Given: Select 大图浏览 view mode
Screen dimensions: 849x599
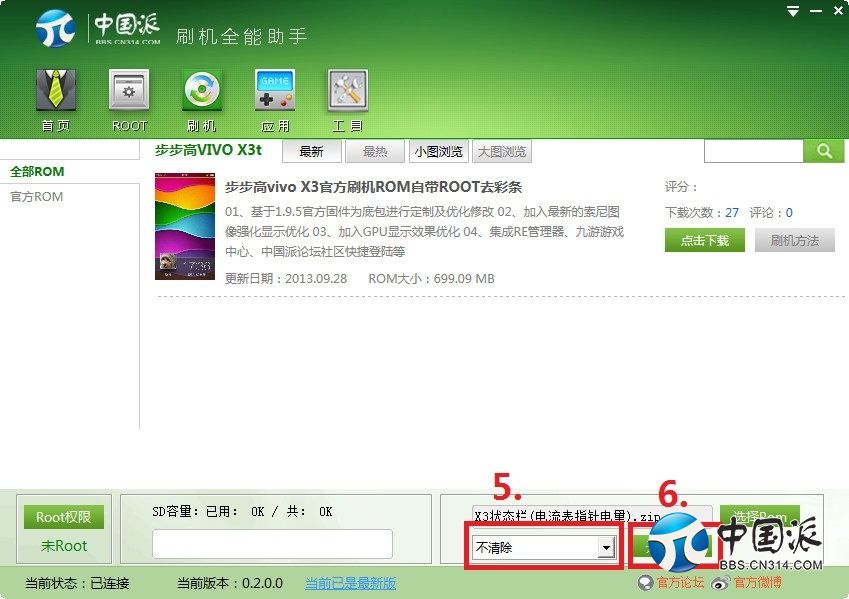Looking at the screenshot, I should click(x=502, y=152).
